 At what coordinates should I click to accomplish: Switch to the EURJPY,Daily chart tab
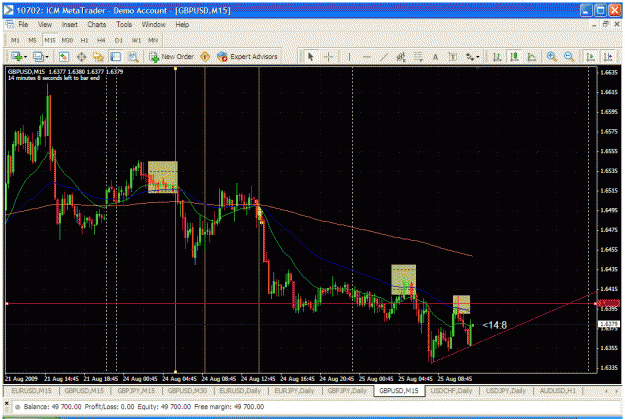coord(294,391)
